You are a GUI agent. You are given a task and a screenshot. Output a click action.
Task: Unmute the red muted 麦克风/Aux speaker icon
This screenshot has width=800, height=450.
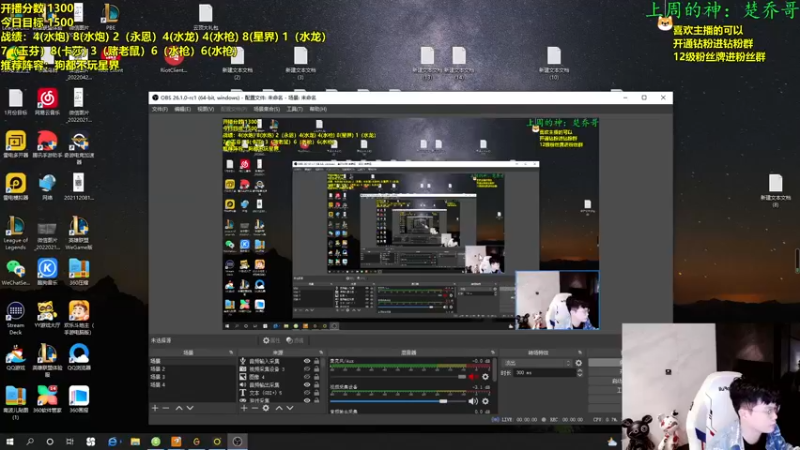tap(473, 377)
